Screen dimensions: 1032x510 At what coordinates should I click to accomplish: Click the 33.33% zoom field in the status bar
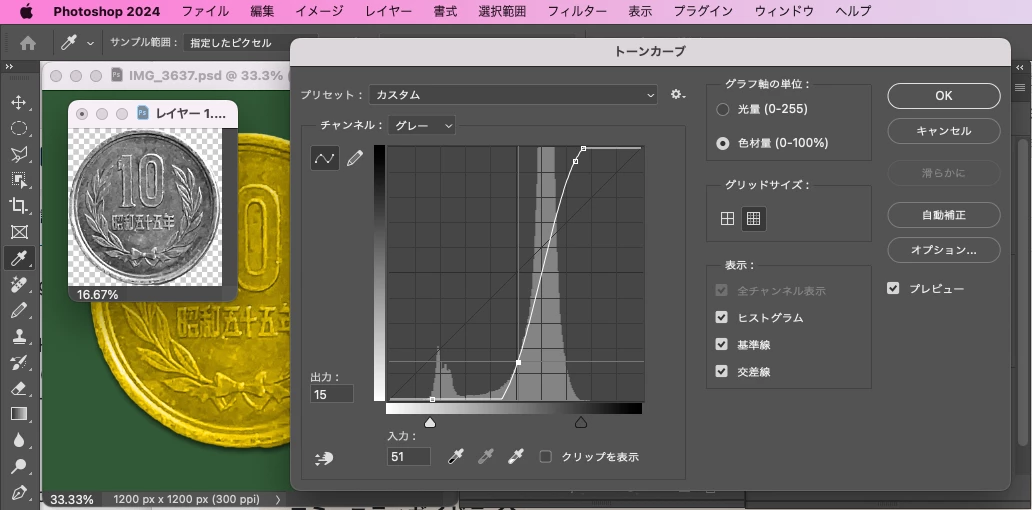point(72,499)
